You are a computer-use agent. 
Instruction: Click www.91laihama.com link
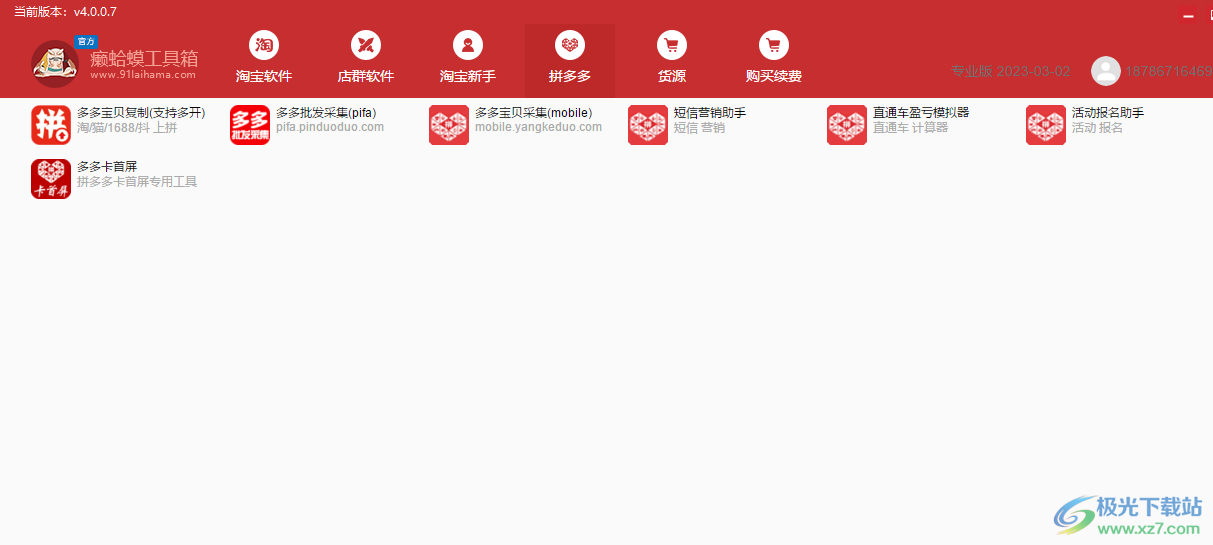pos(143,74)
